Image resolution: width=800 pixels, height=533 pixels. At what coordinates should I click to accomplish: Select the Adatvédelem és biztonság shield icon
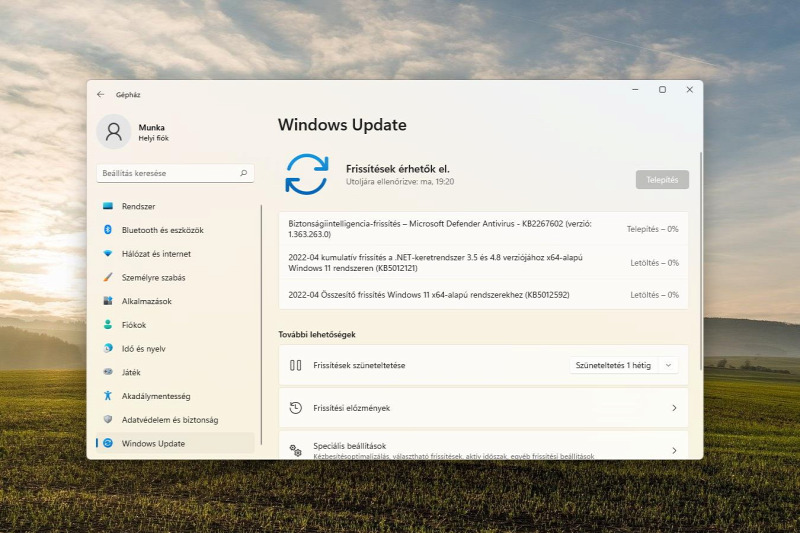coord(108,419)
